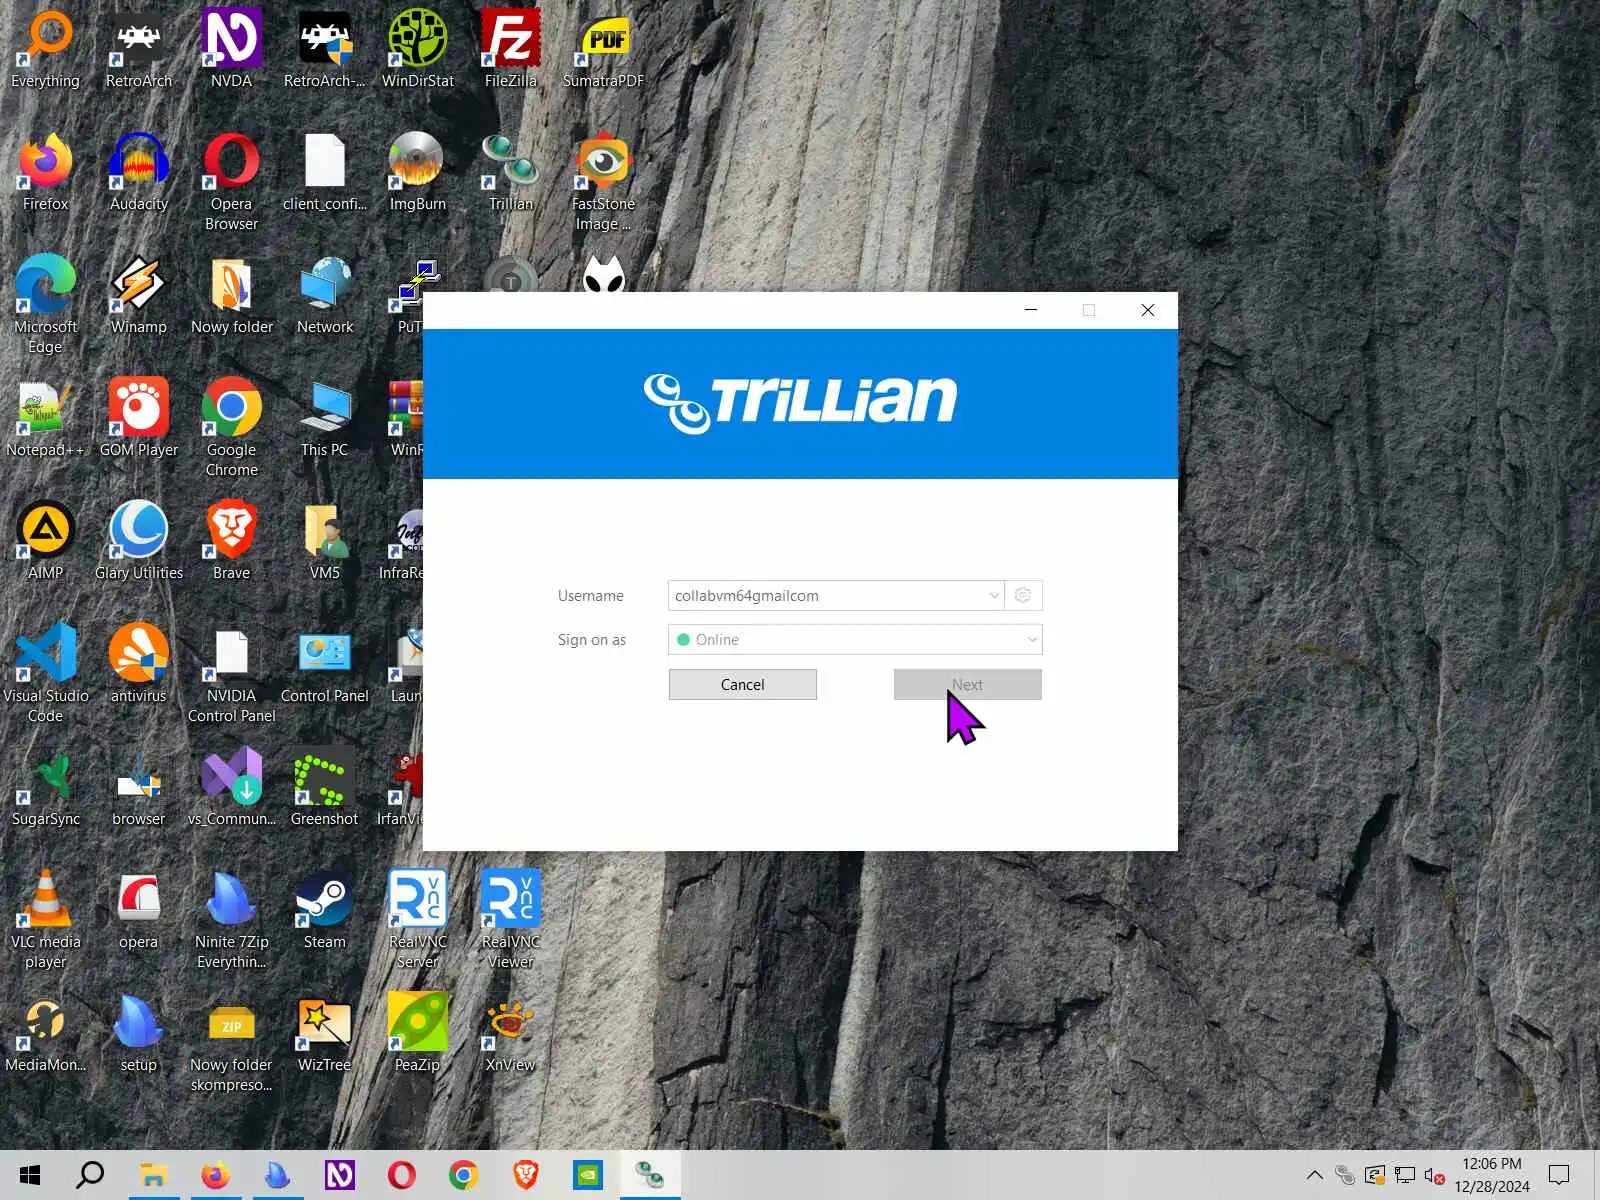Image resolution: width=1600 pixels, height=1200 pixels.
Task: Select the client_confi... file on desktop
Action: coord(325,172)
